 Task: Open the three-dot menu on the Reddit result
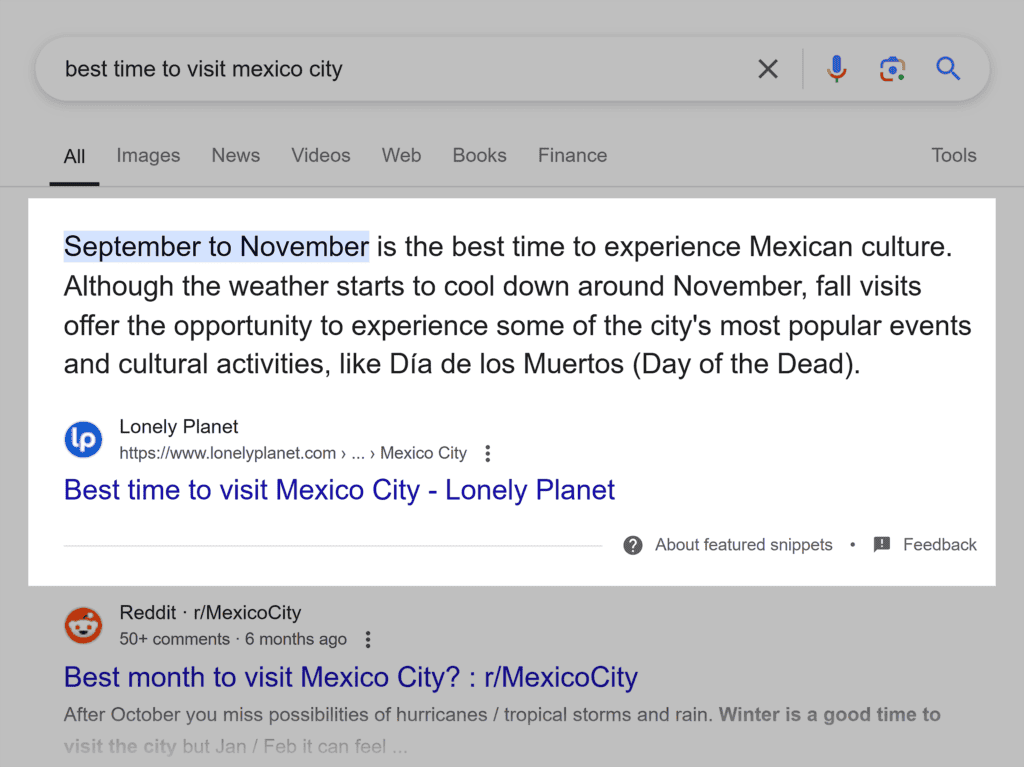(x=368, y=638)
